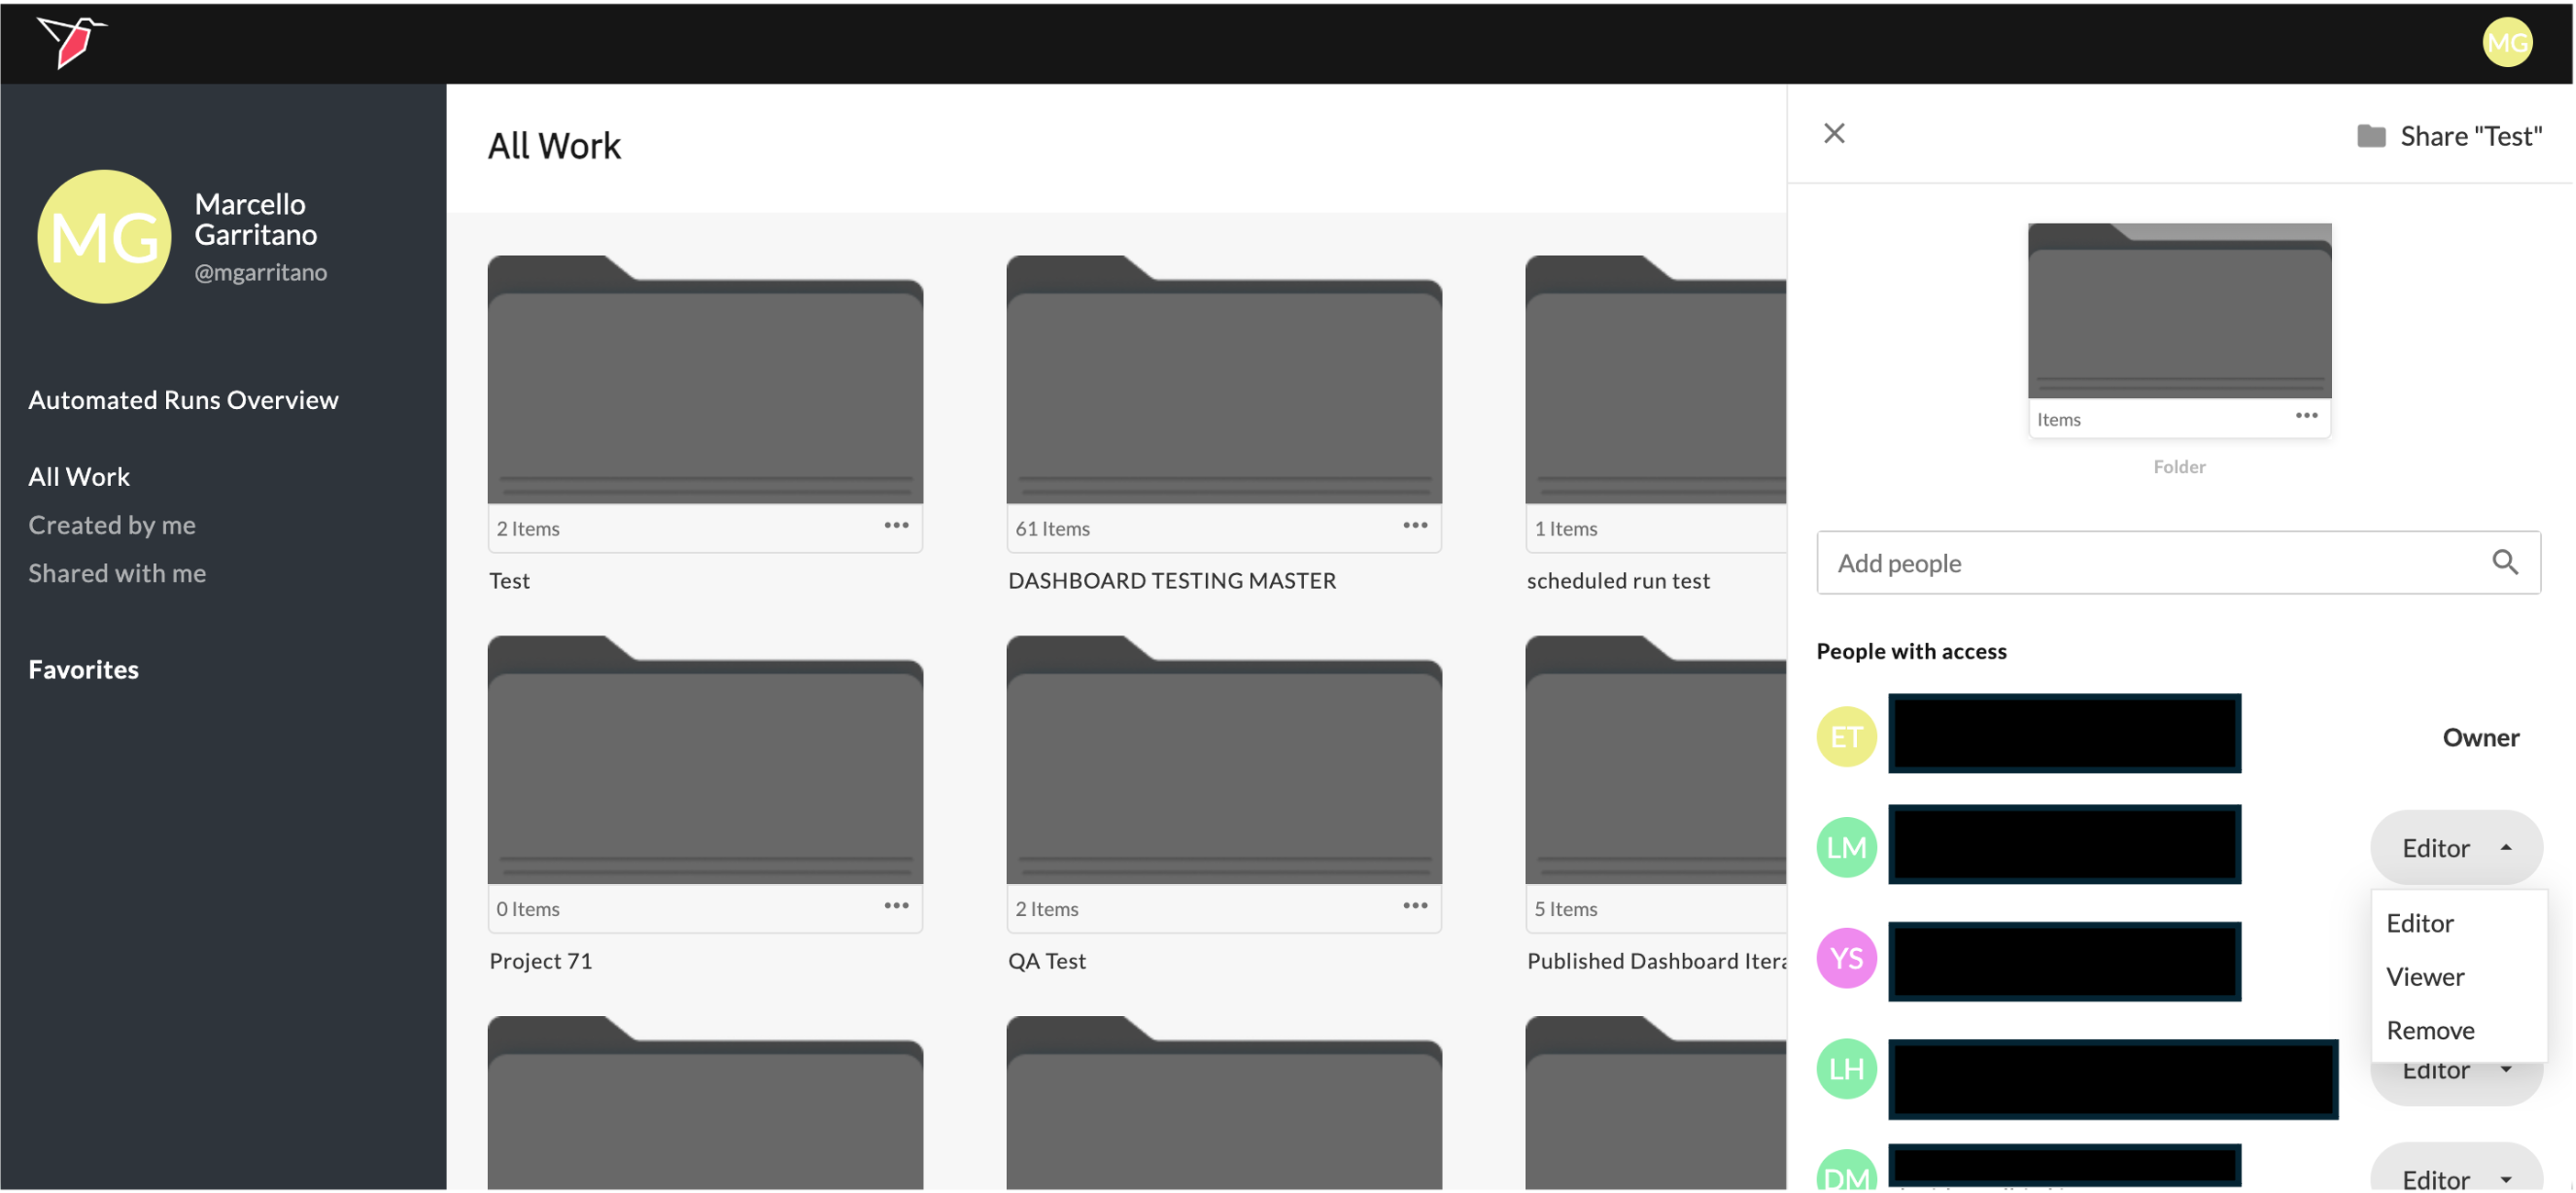Choose Remove from the role menu
The height and width of the screenshot is (1193, 2576).
tap(2429, 1030)
